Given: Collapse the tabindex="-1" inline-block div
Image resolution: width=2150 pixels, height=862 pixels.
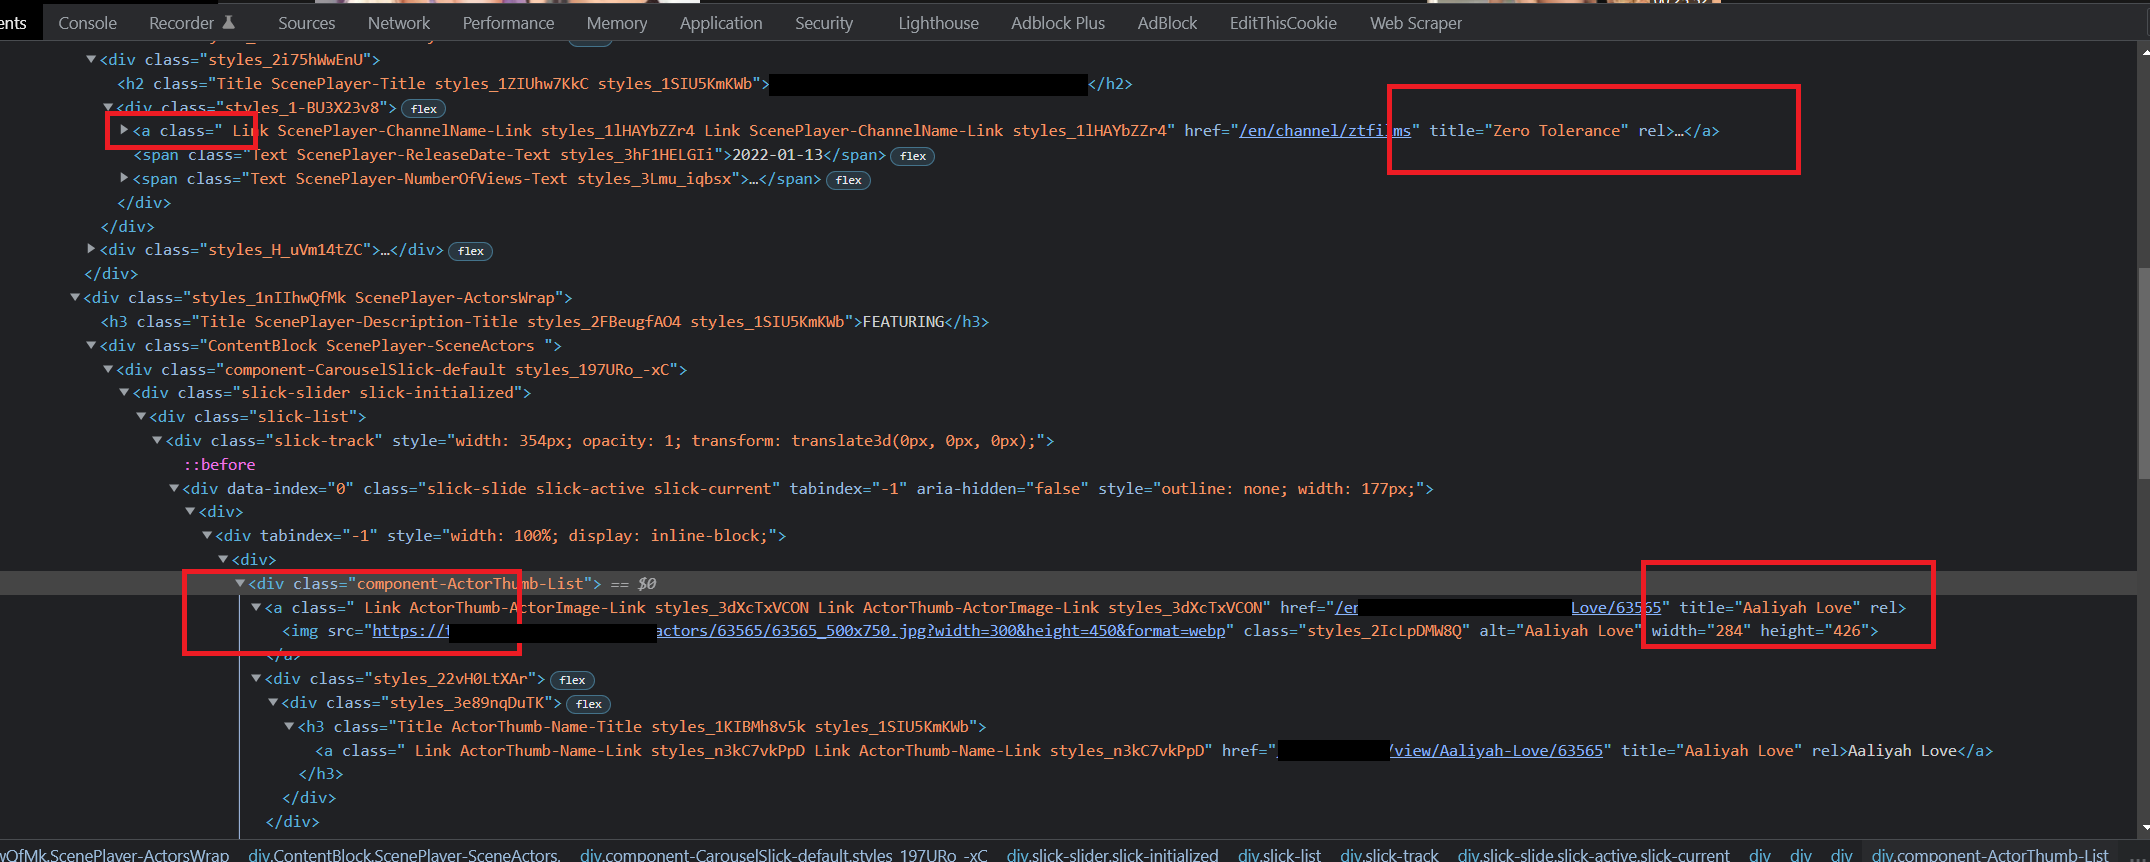Looking at the screenshot, I should tap(207, 535).
